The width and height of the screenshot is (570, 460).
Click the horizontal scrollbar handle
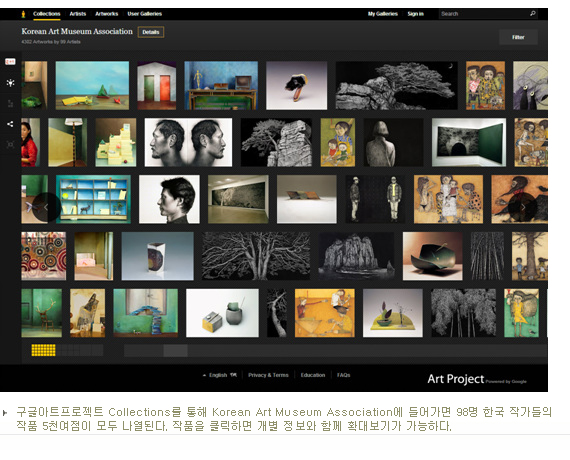(175, 351)
